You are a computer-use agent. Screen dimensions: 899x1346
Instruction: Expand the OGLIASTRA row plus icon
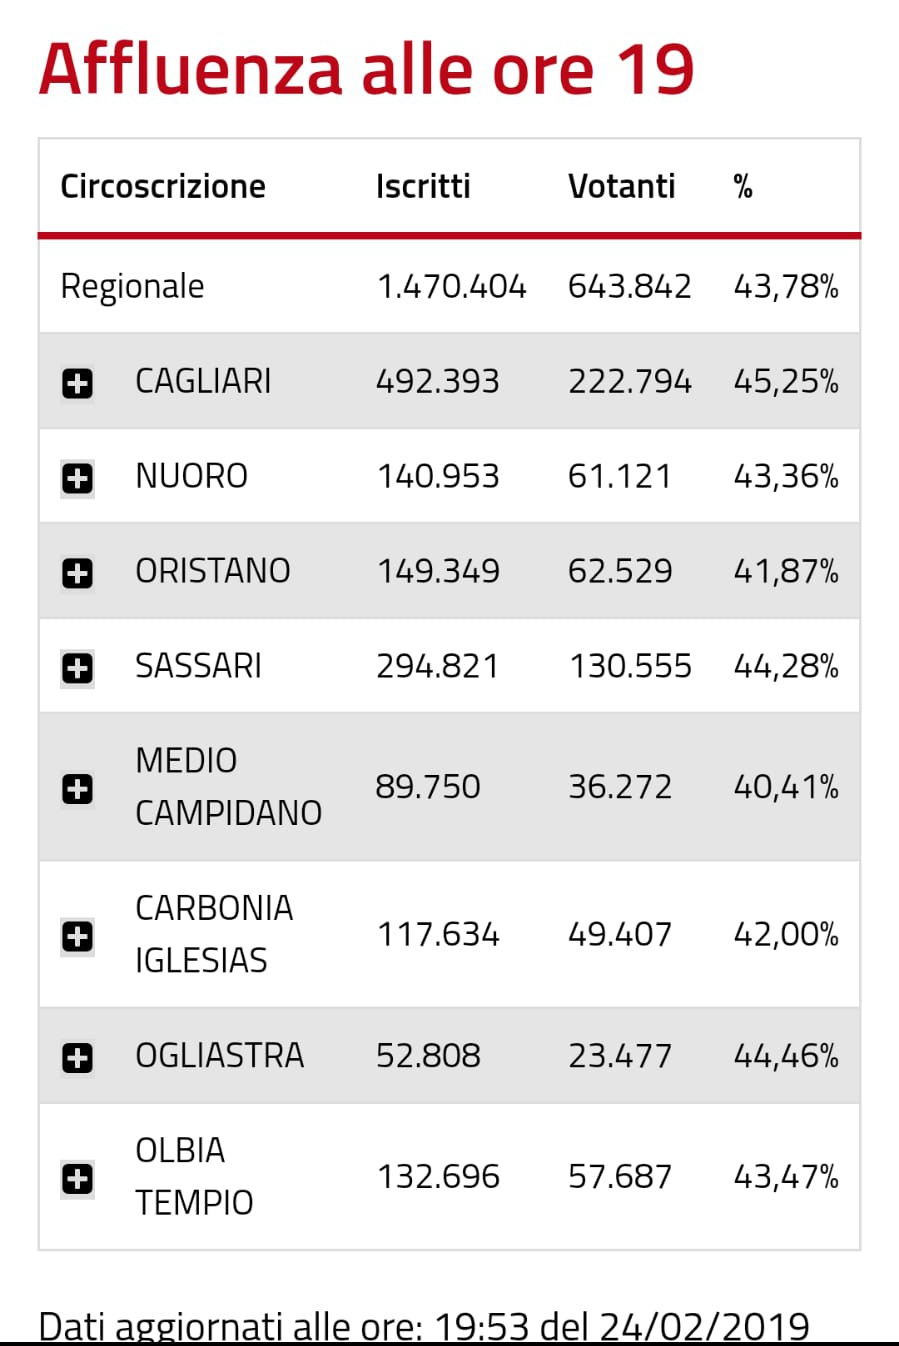[77, 1058]
